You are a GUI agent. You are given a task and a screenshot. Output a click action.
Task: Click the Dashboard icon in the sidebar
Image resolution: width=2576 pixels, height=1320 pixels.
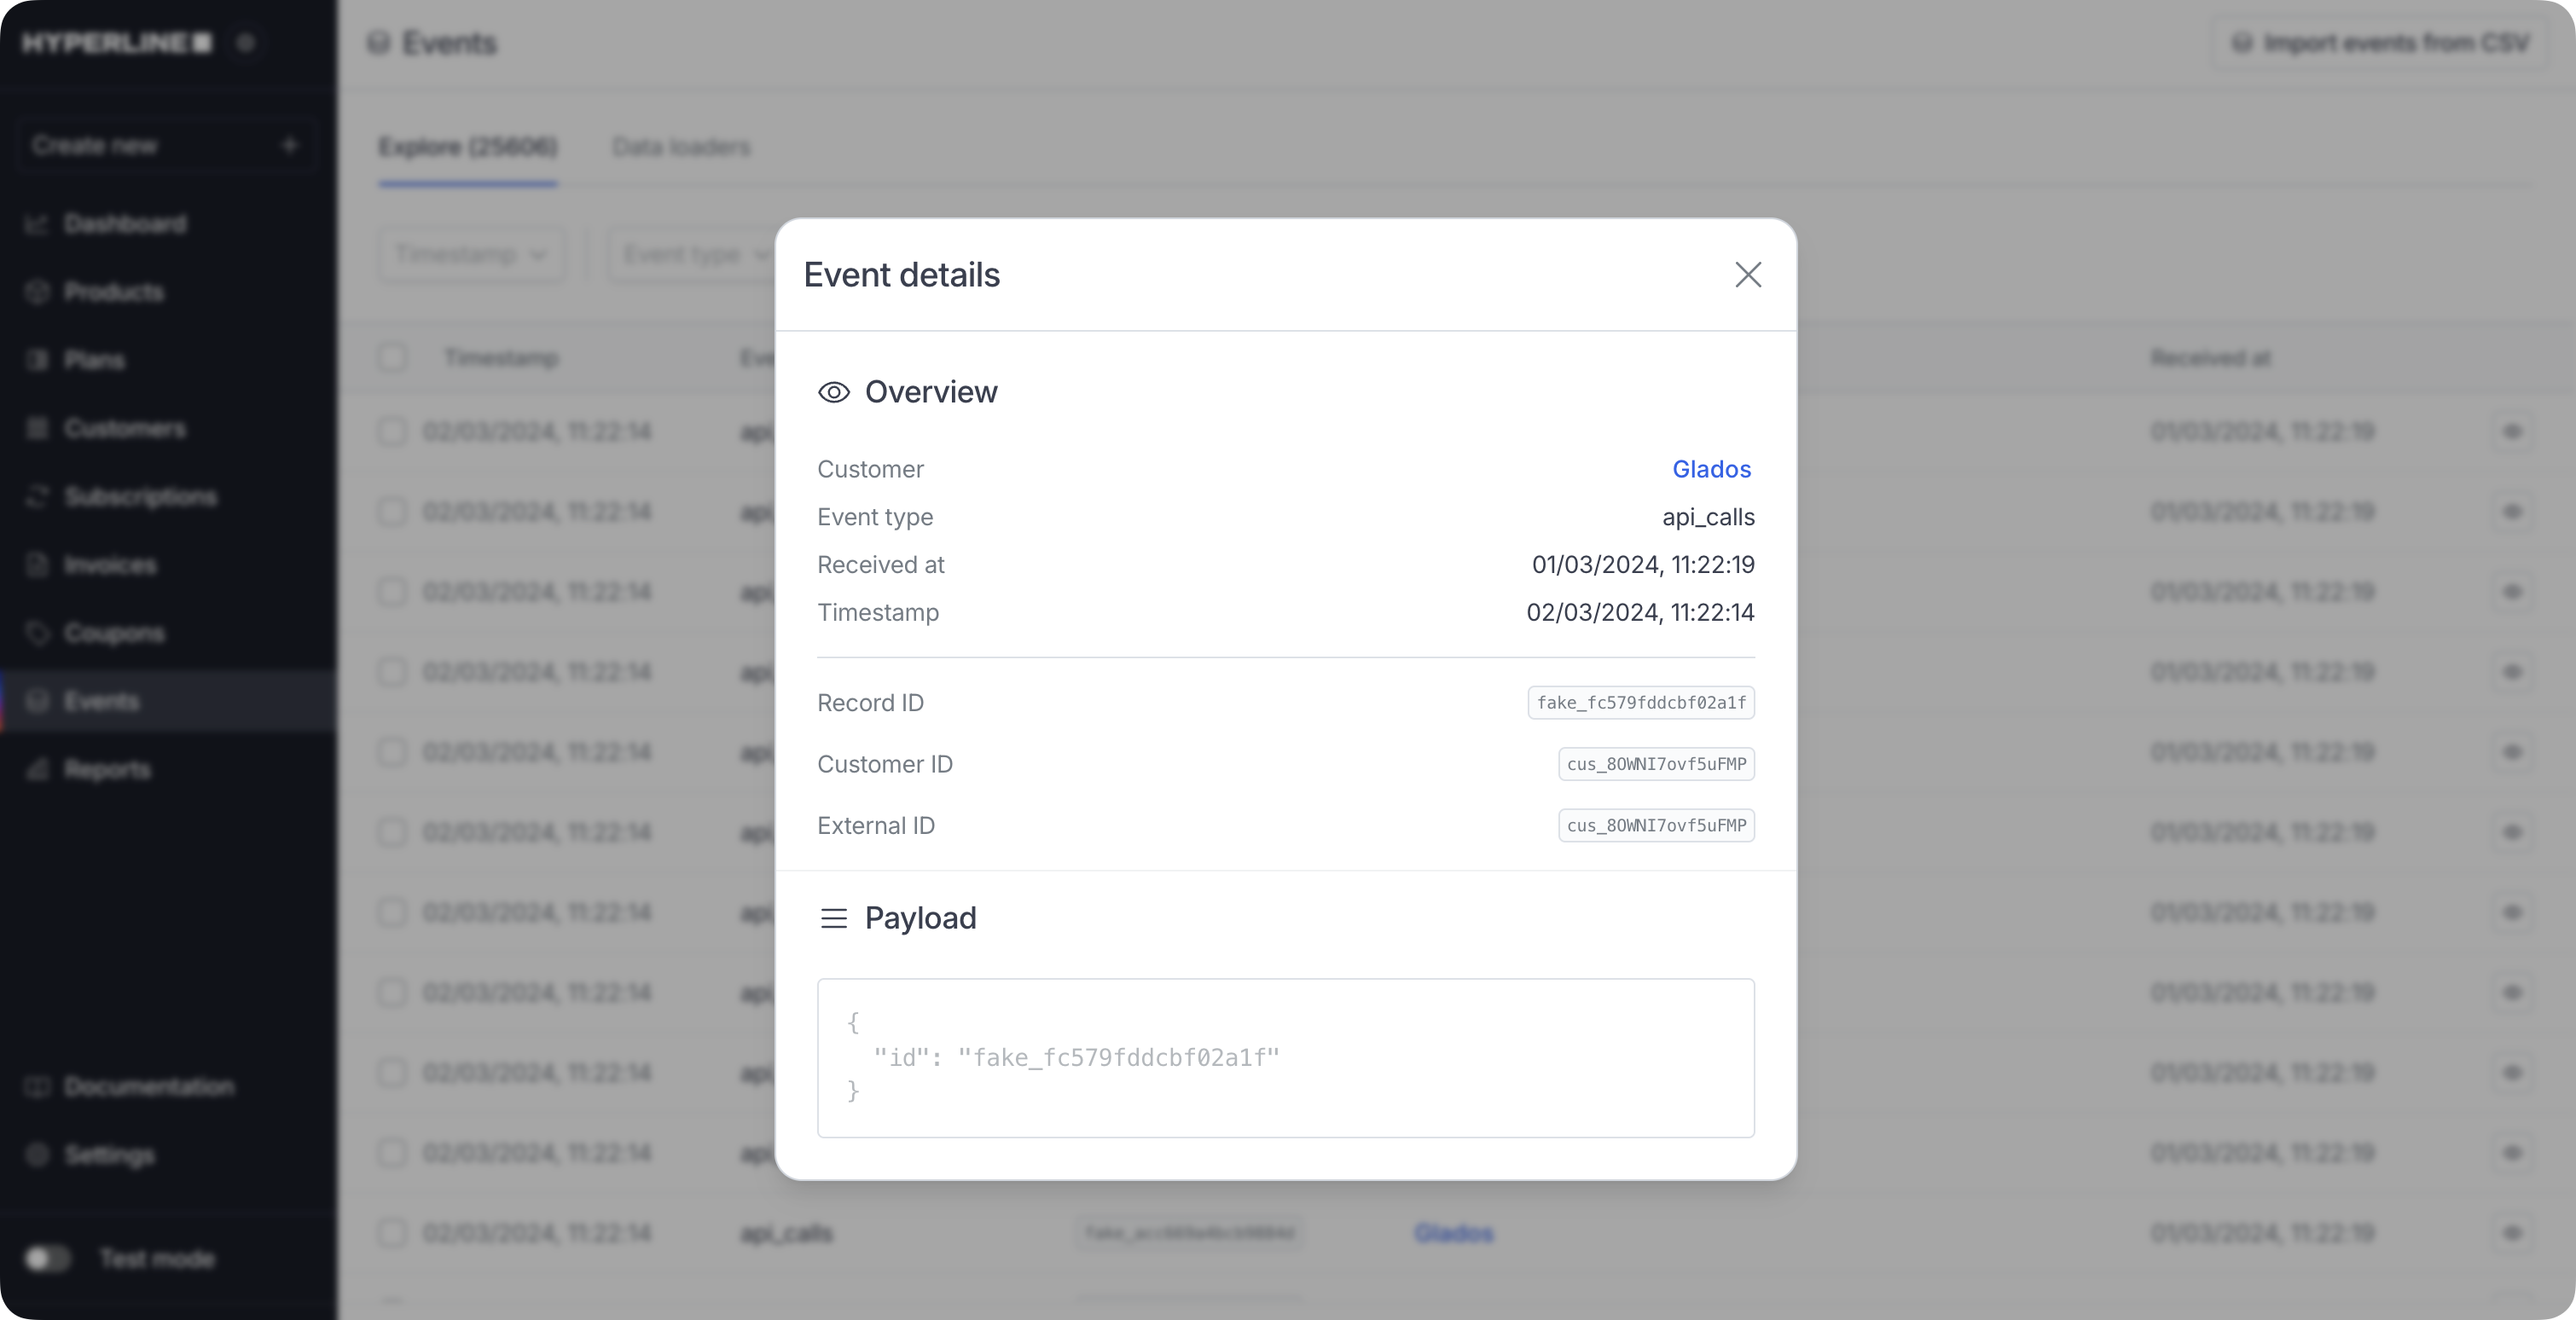coord(37,224)
